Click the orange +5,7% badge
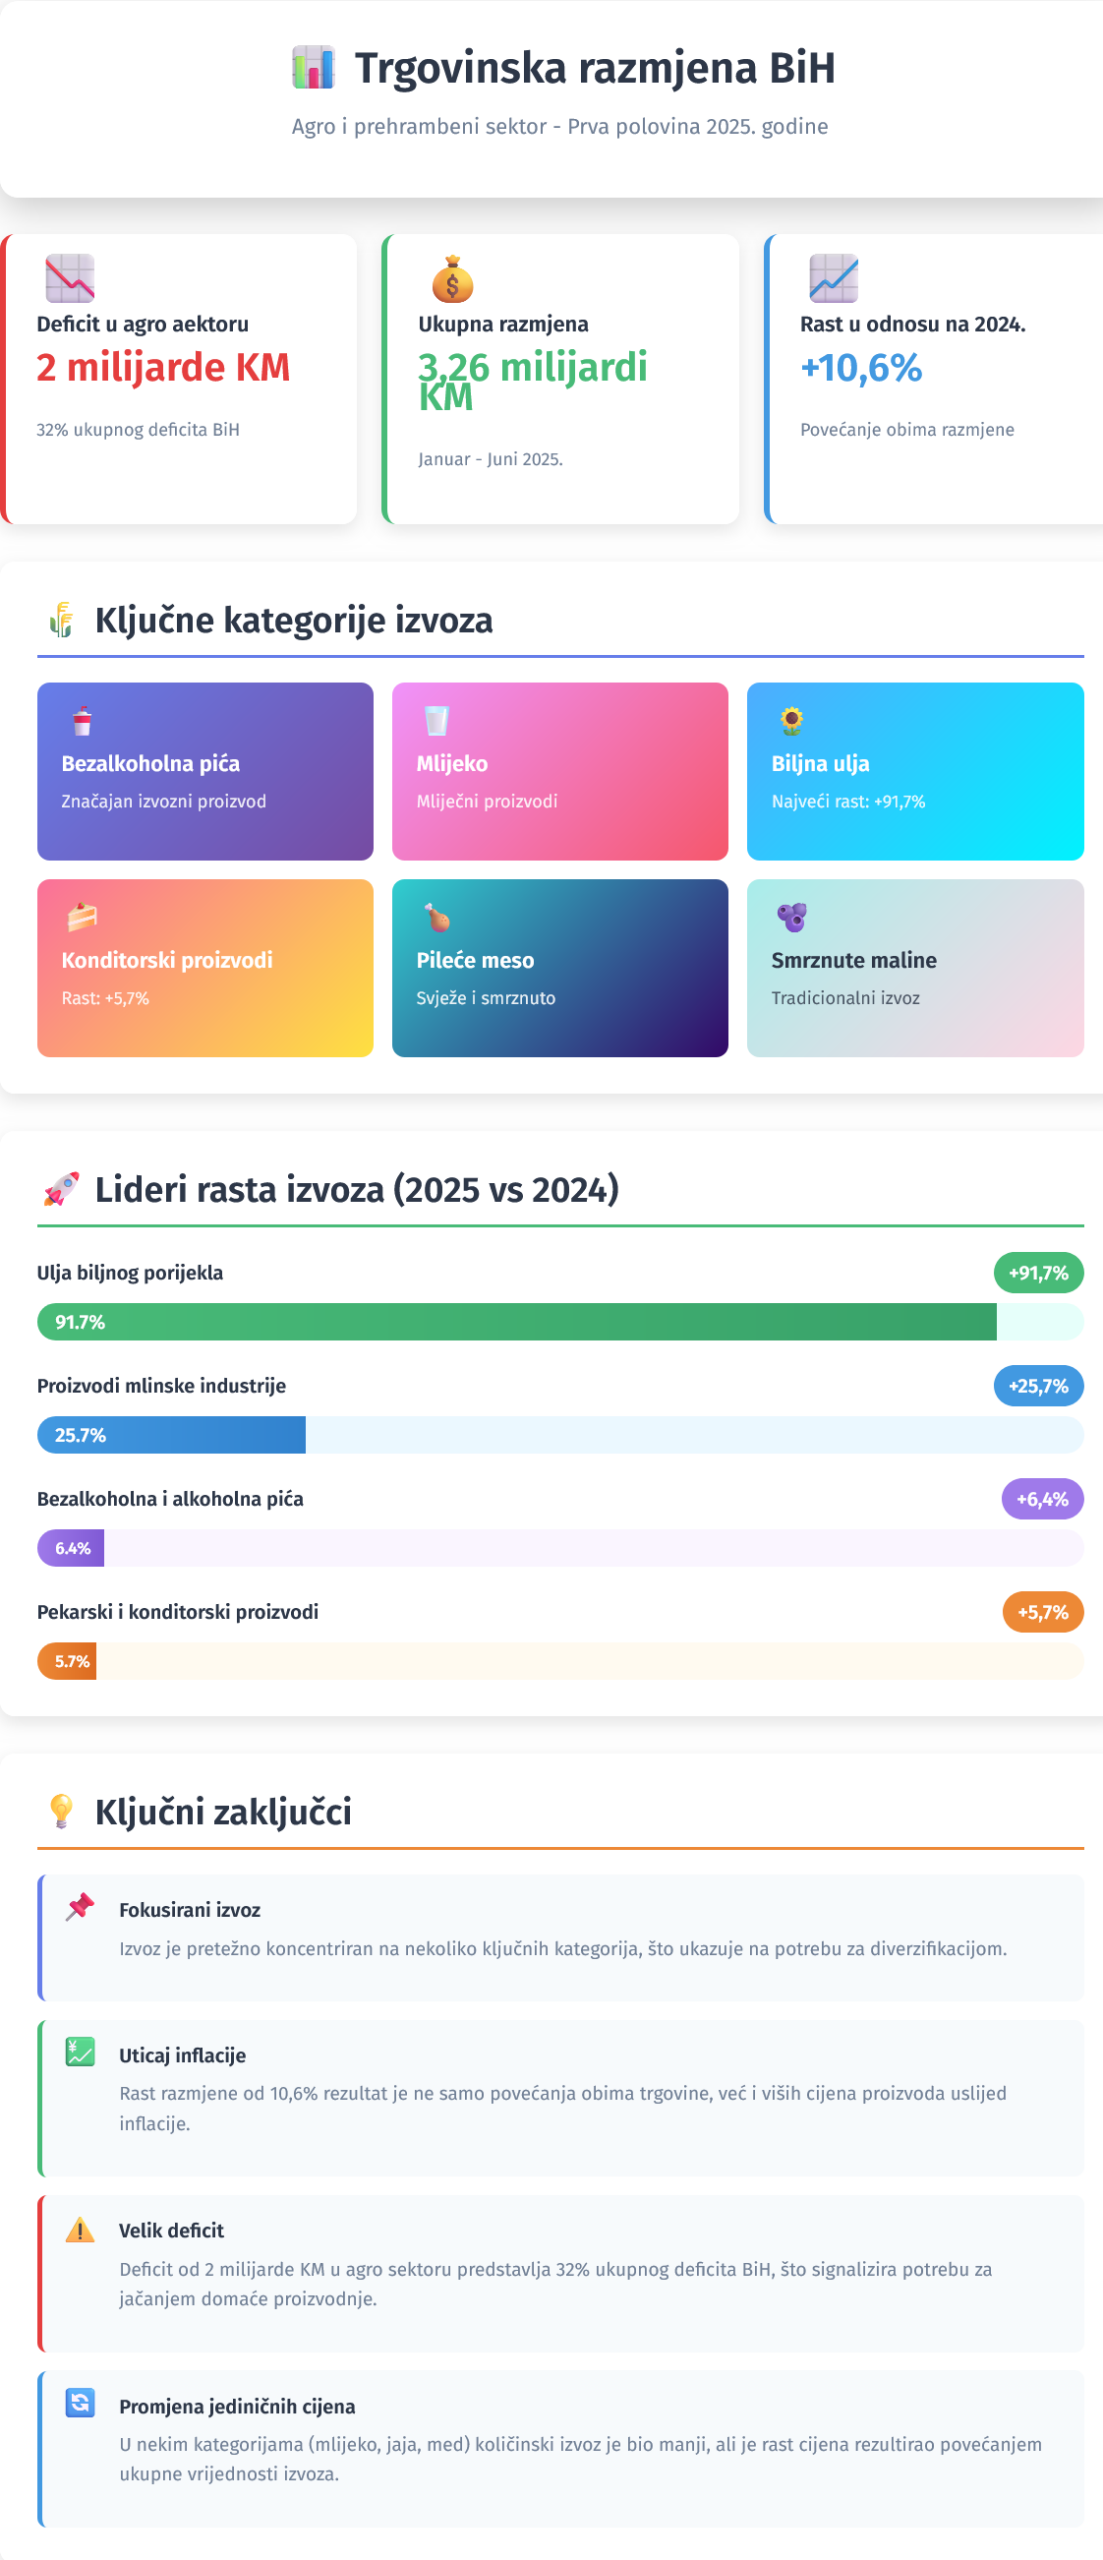 pyautogui.click(x=1042, y=1611)
